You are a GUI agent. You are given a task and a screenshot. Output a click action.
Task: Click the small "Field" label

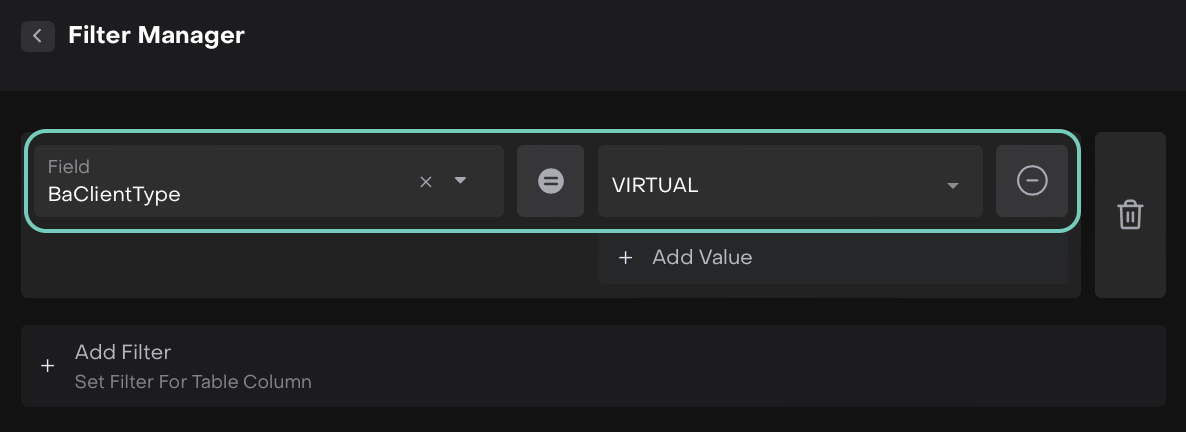click(x=69, y=167)
